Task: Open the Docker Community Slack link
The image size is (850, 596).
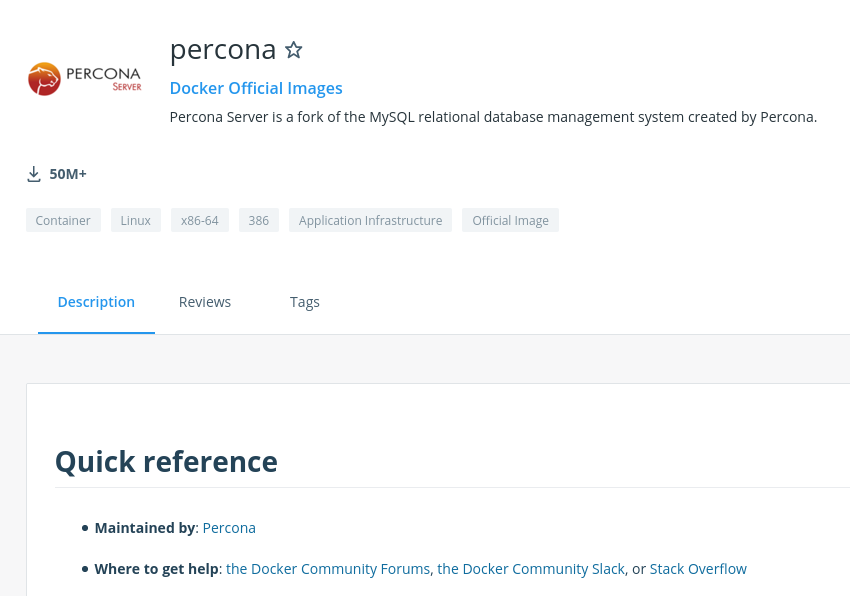Action: [x=531, y=569]
